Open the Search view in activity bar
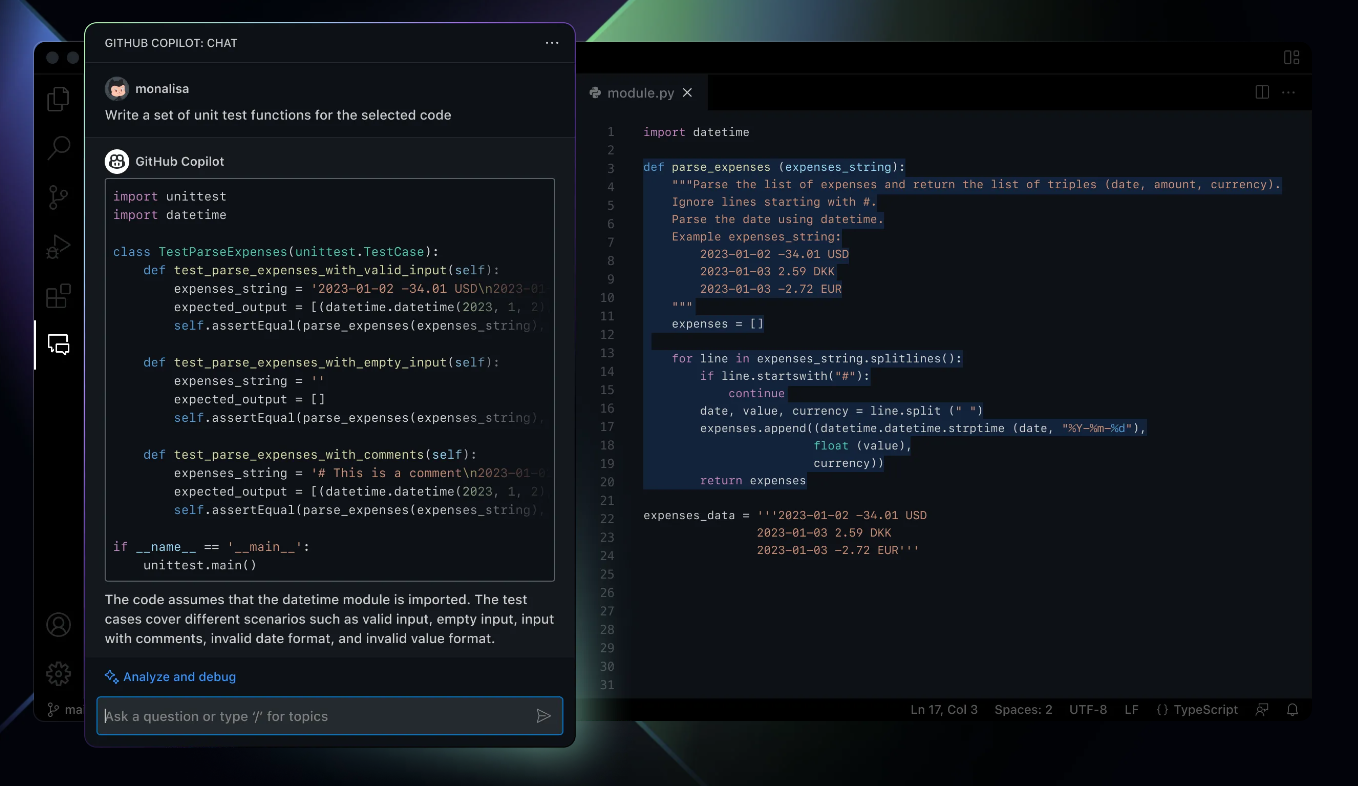This screenshot has width=1358, height=786. click(x=59, y=148)
